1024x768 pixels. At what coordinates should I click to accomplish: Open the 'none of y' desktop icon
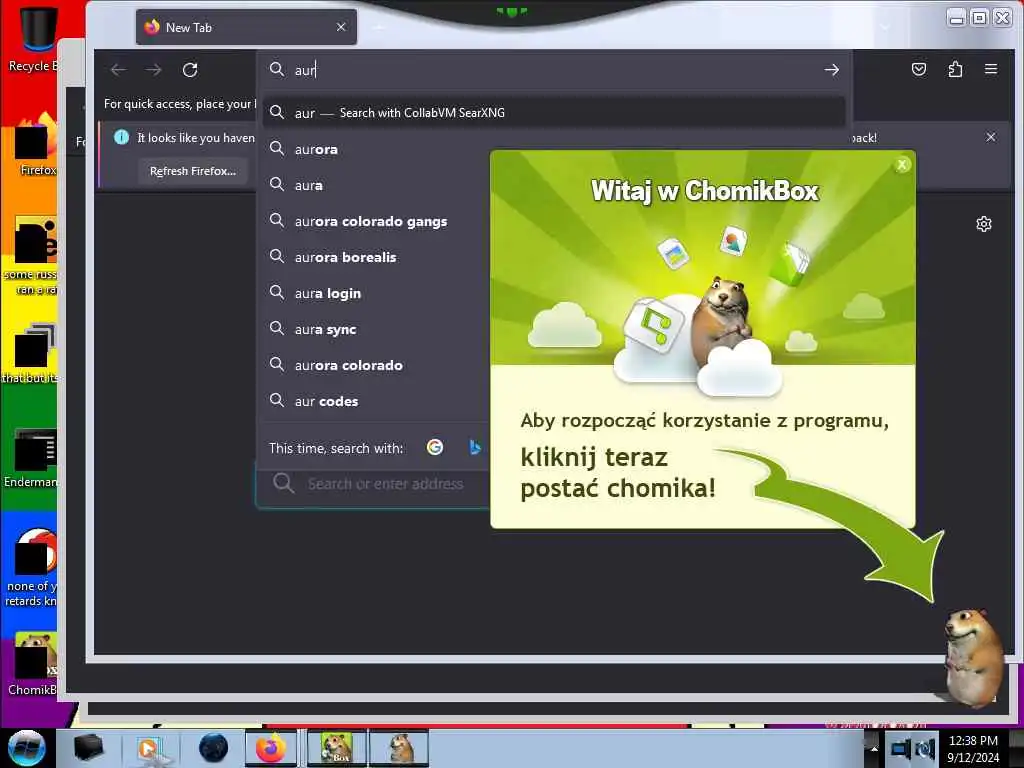[31, 567]
